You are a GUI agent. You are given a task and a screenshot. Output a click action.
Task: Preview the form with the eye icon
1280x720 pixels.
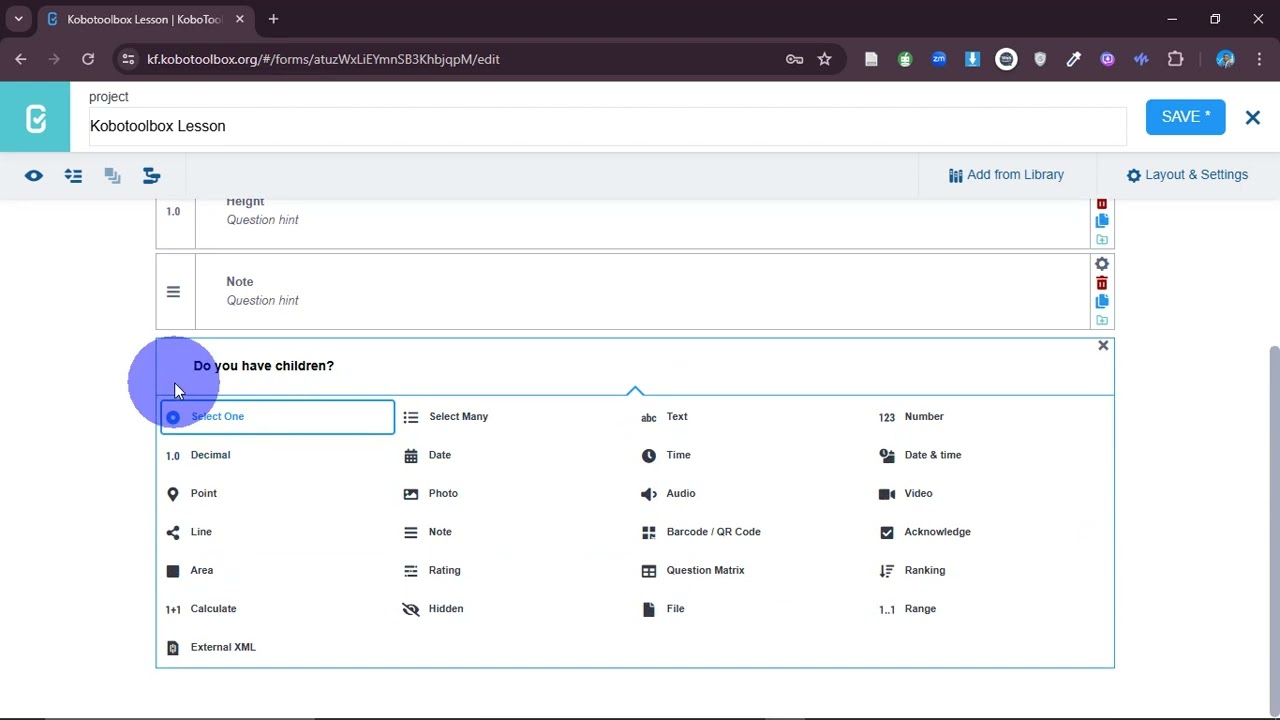34,176
